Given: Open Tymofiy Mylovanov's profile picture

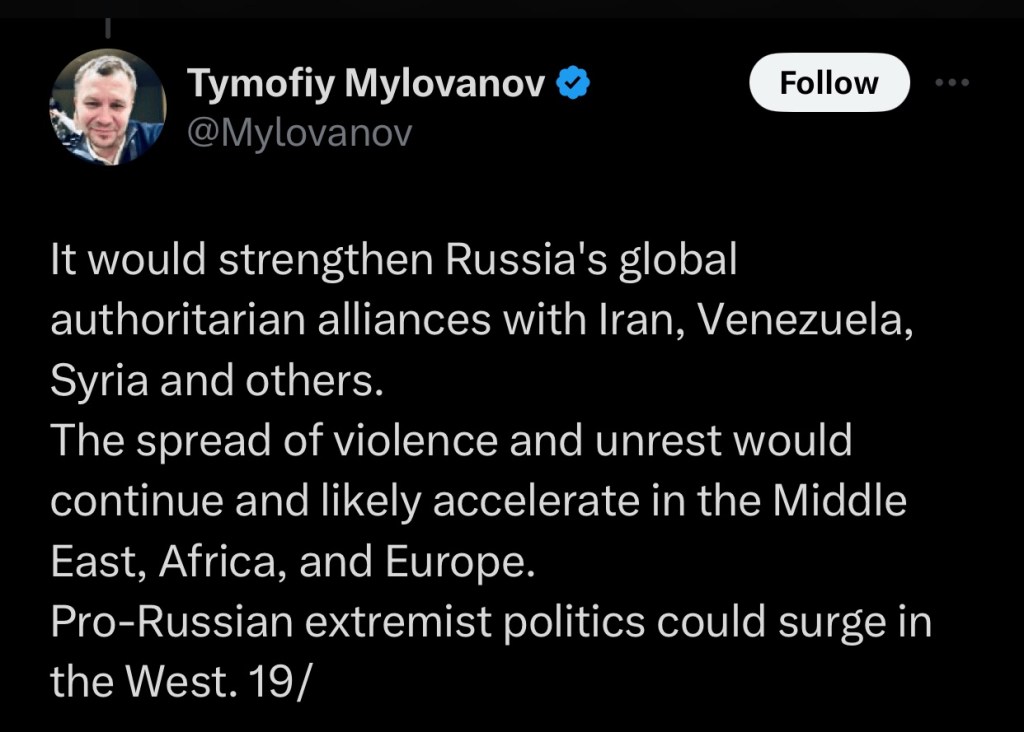Looking at the screenshot, I should tap(107, 107).
